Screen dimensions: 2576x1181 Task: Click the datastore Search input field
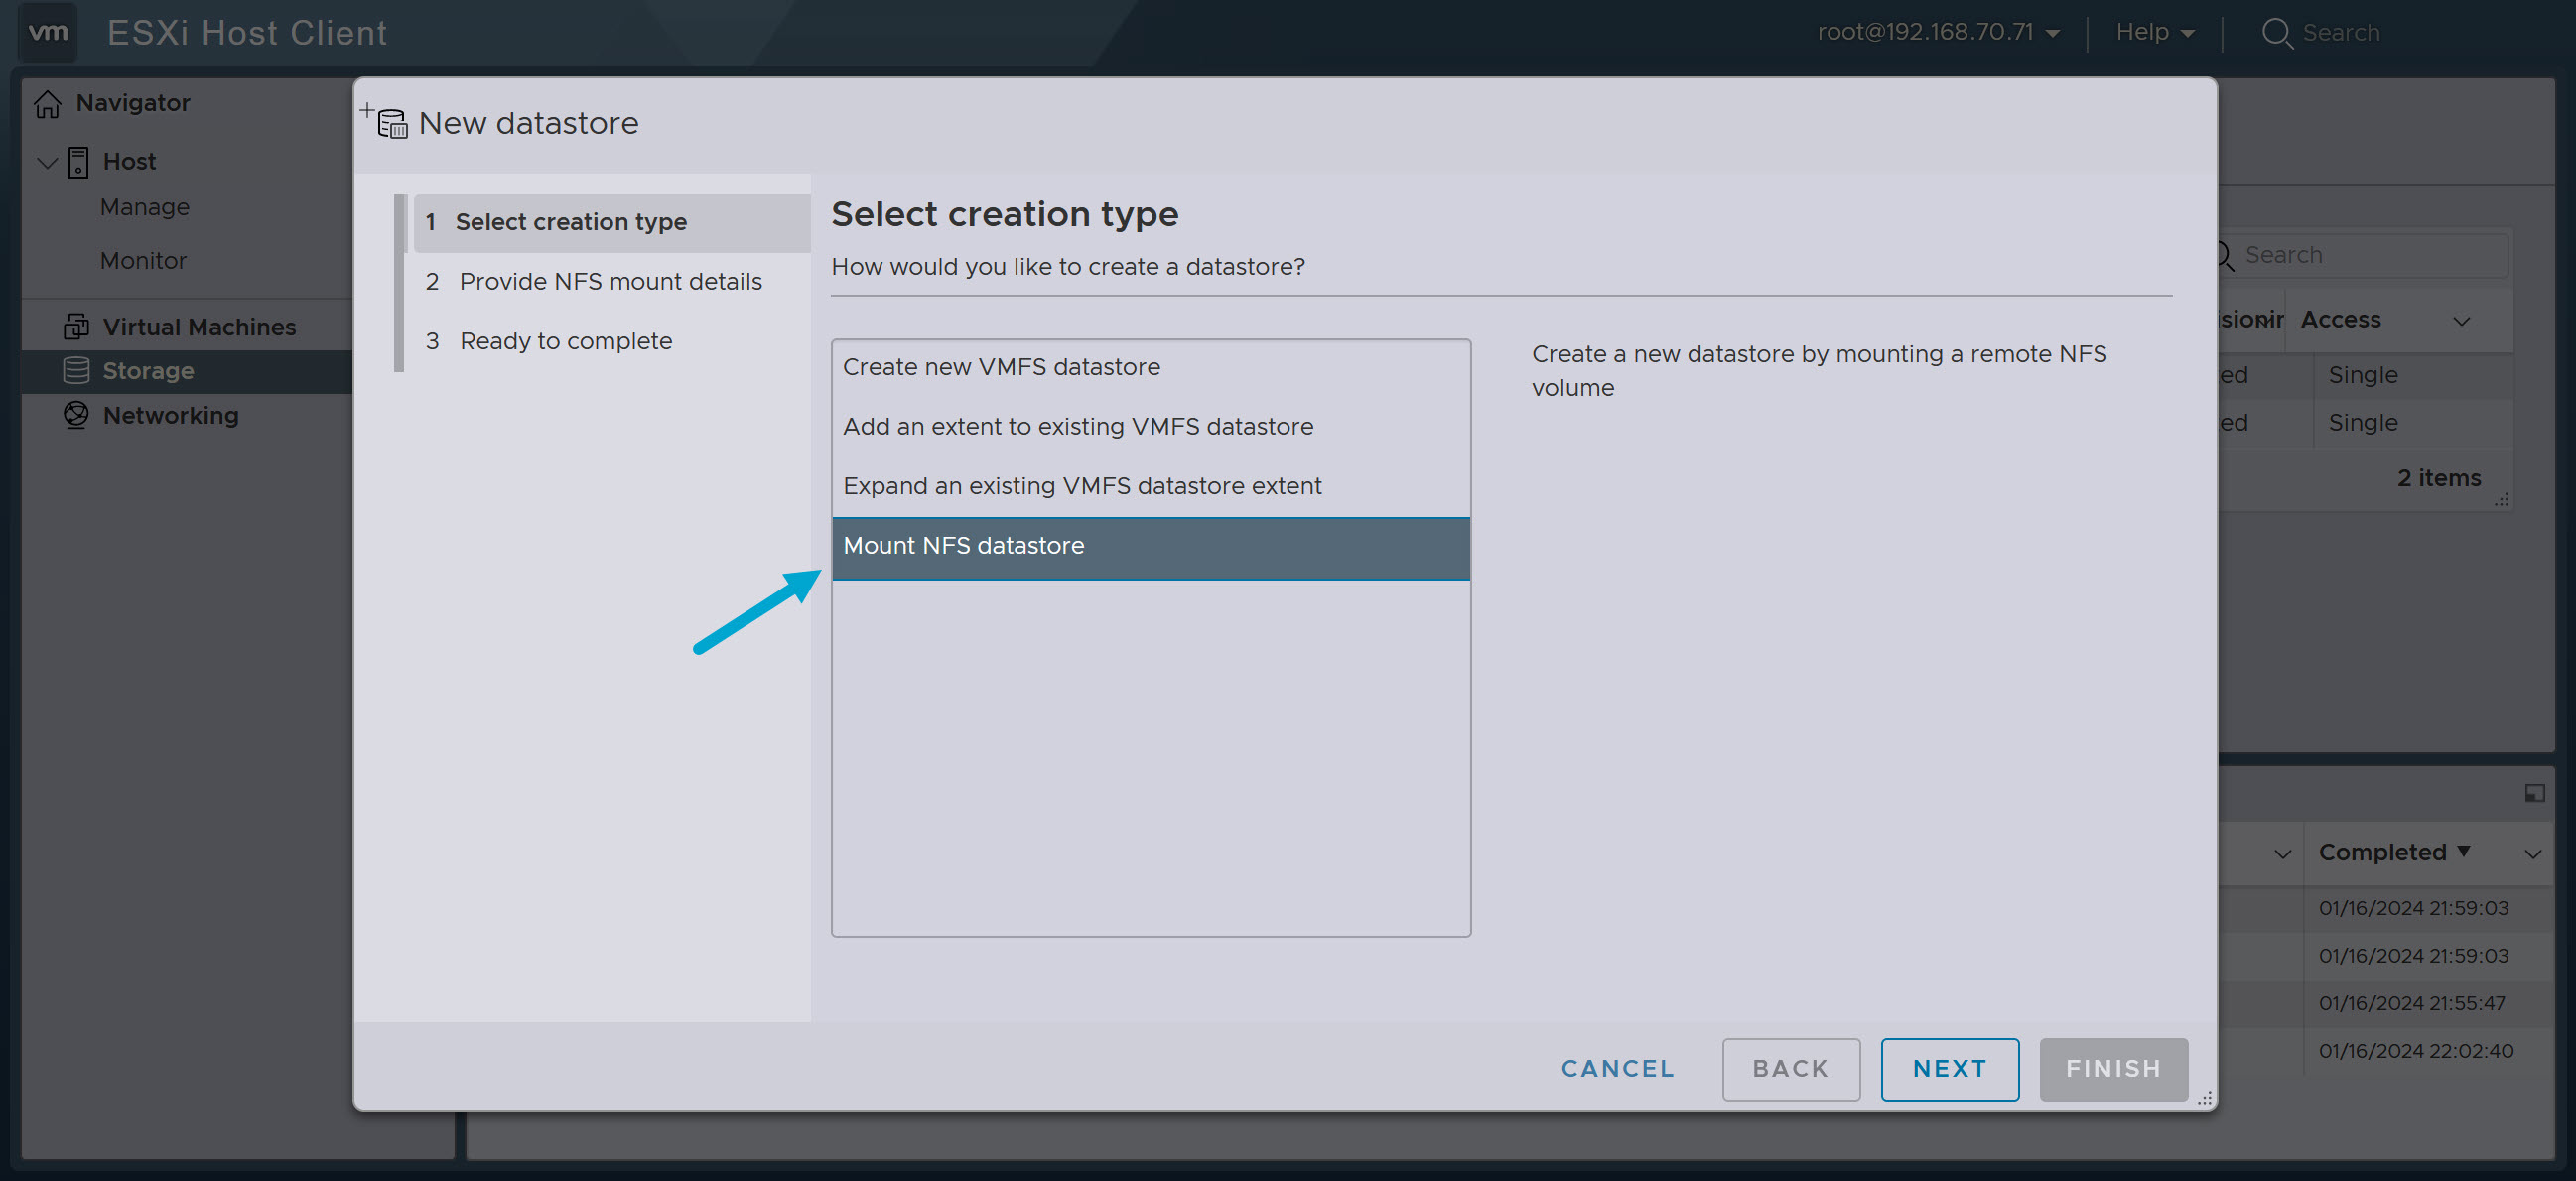tap(2370, 255)
